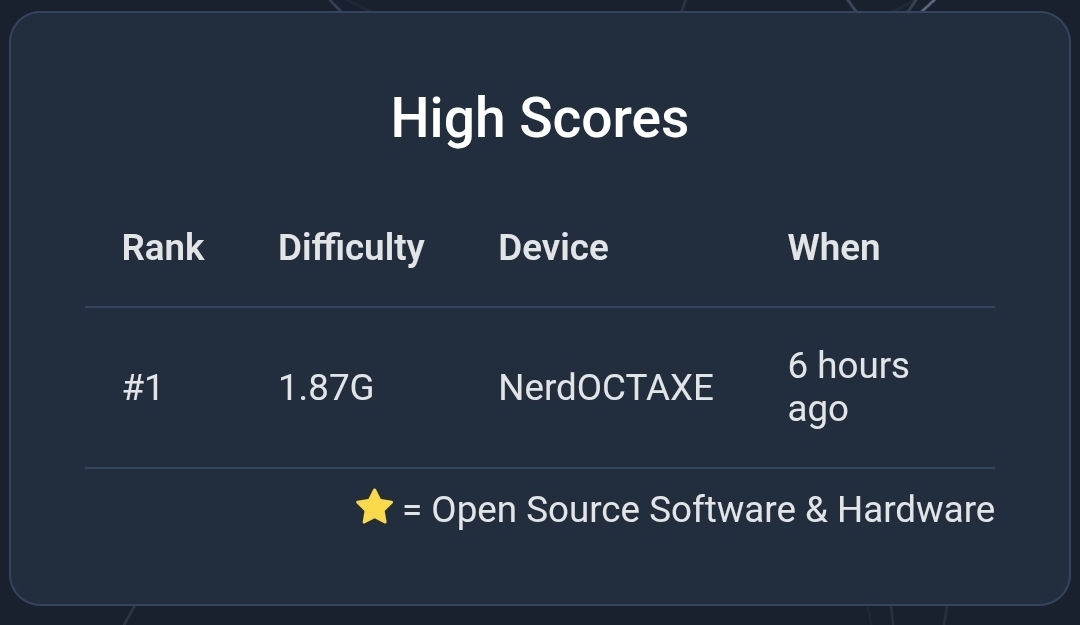Click the Device column header
The image size is (1080, 625).
[553, 247]
